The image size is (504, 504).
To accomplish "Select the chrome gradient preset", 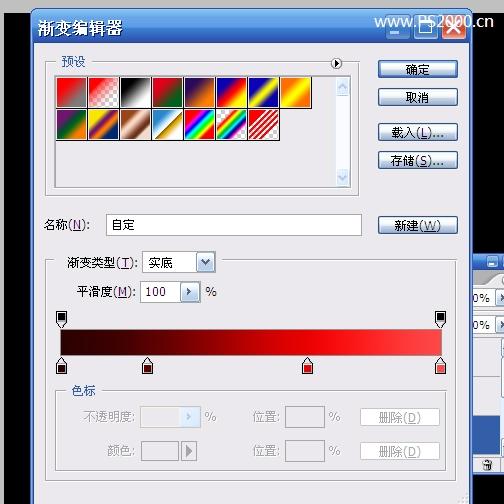I will click(x=167, y=124).
